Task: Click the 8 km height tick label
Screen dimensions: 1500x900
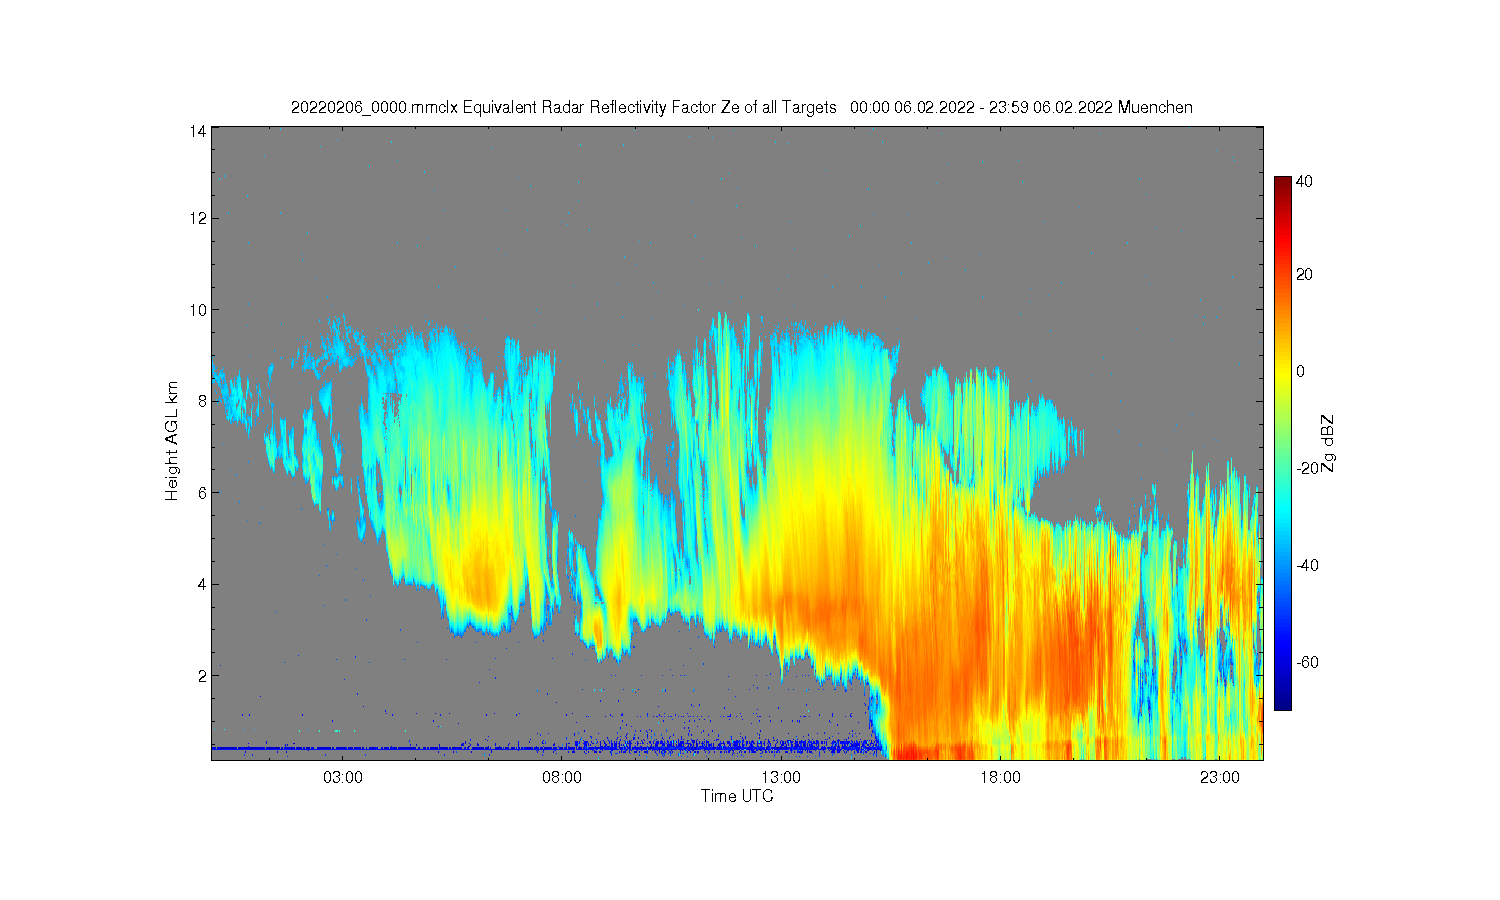Action: tap(203, 401)
